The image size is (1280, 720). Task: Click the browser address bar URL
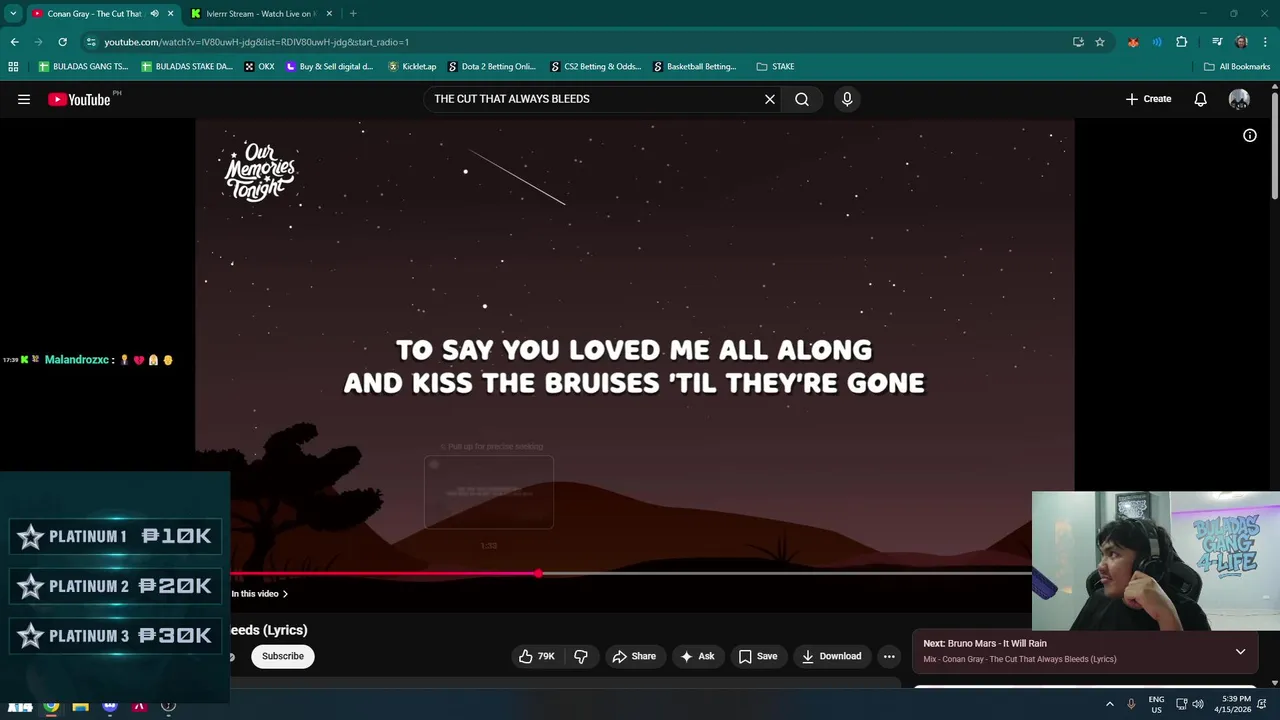point(257,42)
